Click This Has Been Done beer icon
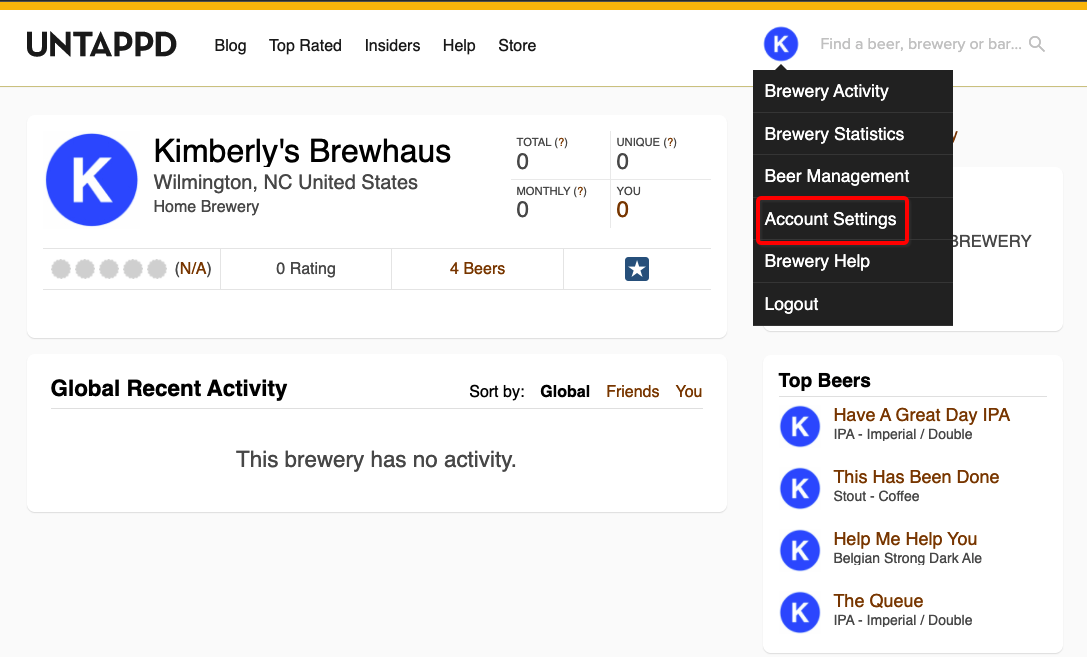 [800, 487]
